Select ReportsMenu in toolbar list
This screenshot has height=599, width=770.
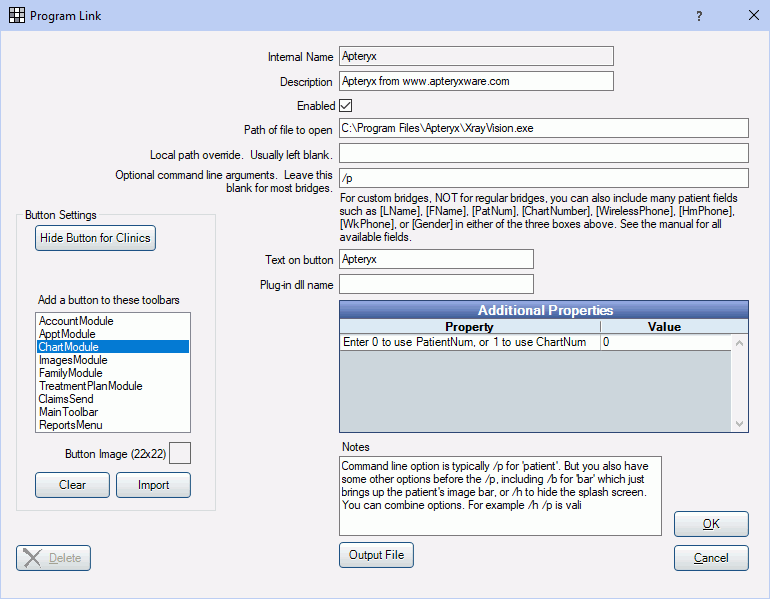[113, 425]
